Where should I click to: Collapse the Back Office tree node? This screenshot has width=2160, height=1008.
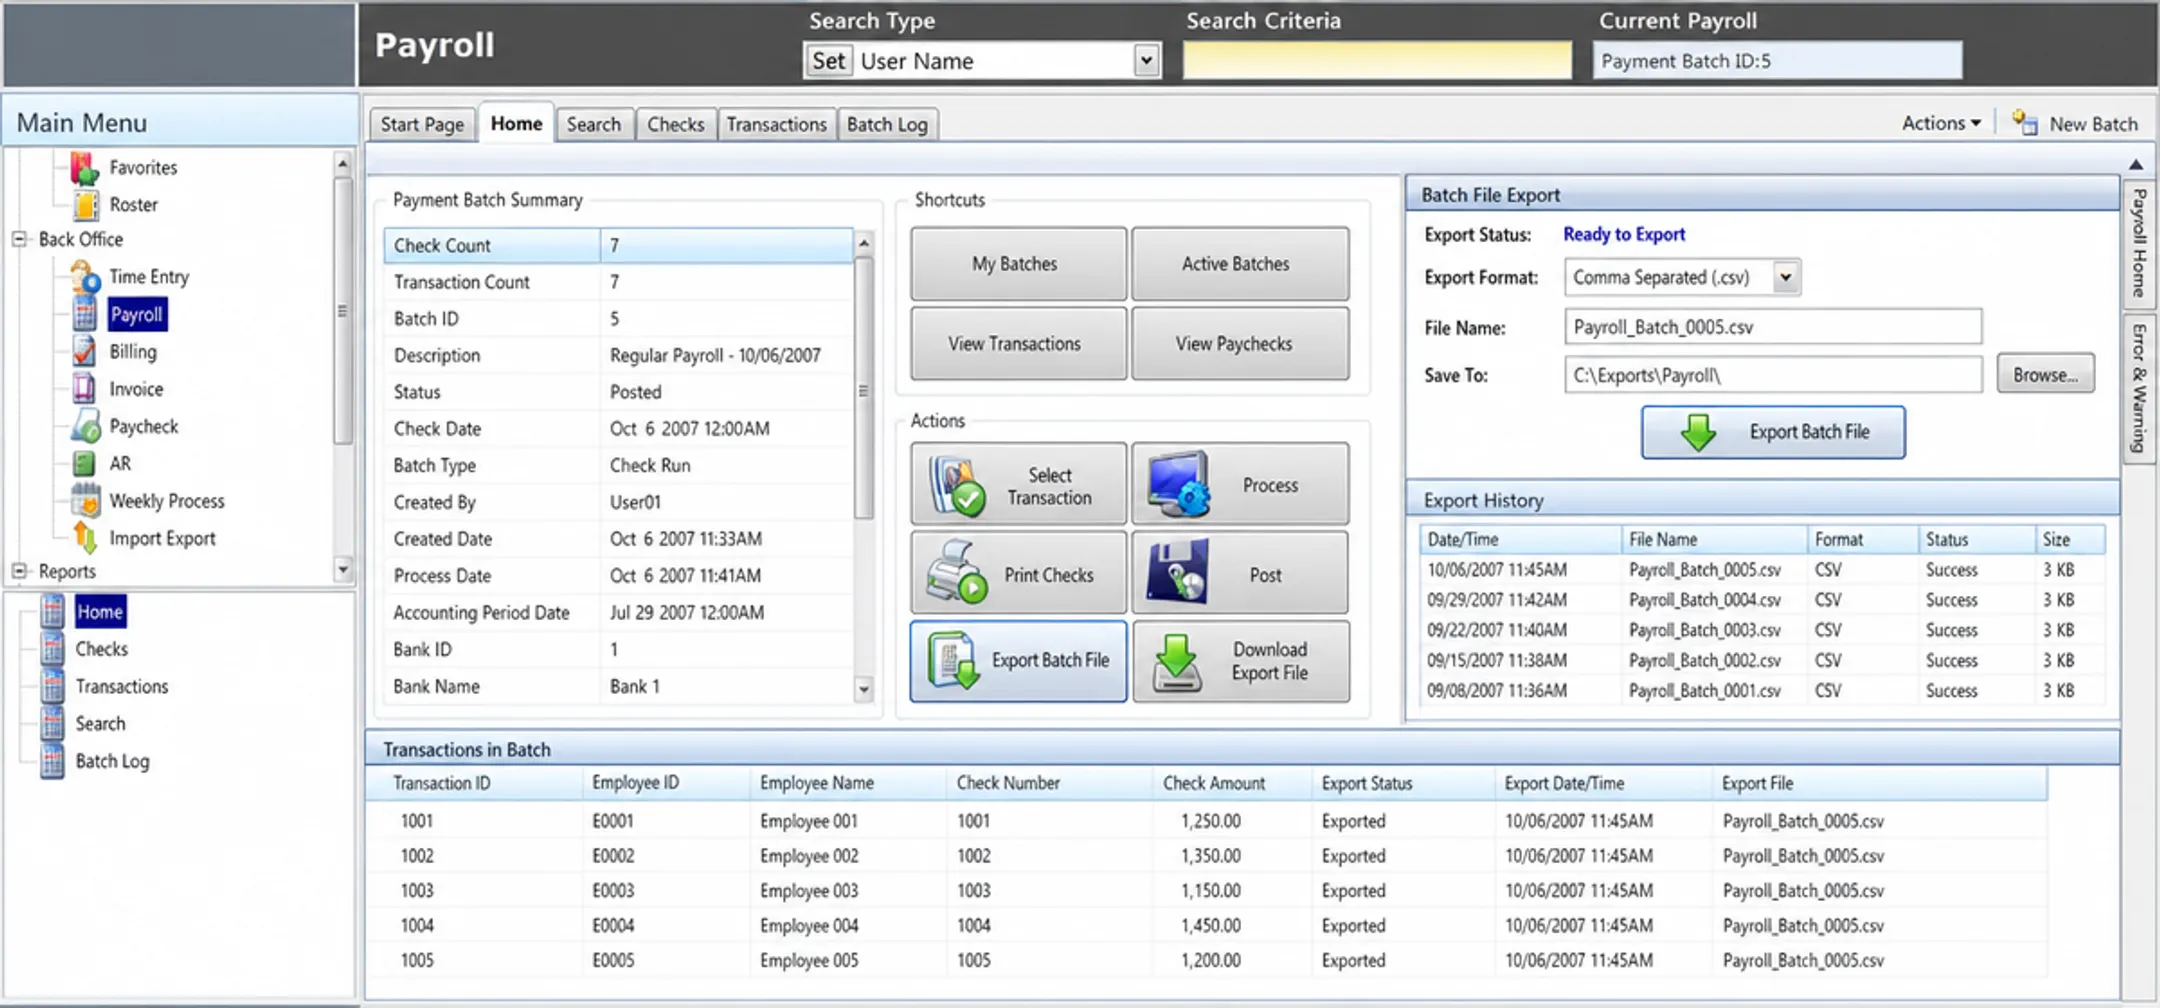click(19, 239)
